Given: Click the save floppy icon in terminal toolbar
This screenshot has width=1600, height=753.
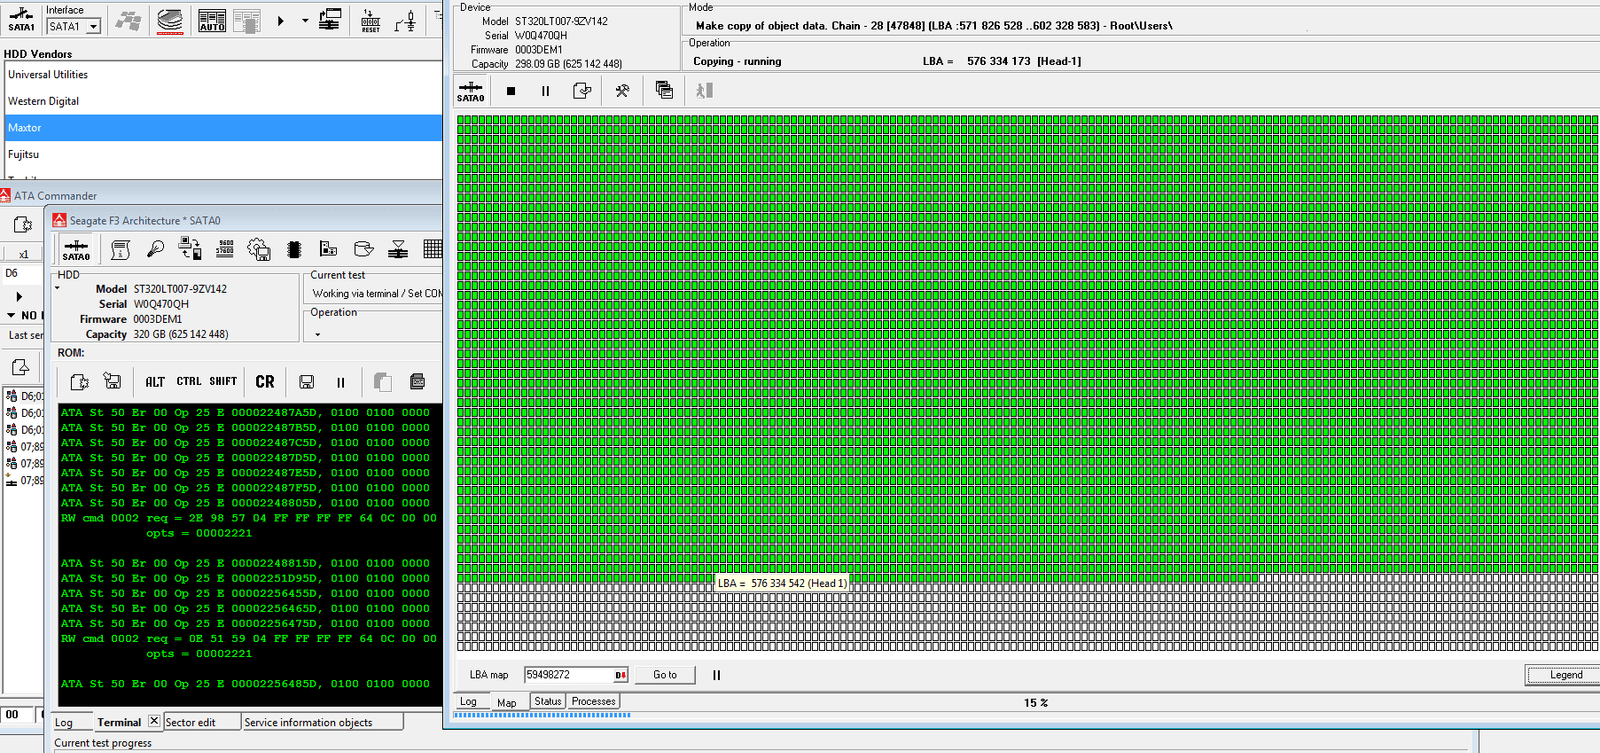Looking at the screenshot, I should [x=307, y=382].
